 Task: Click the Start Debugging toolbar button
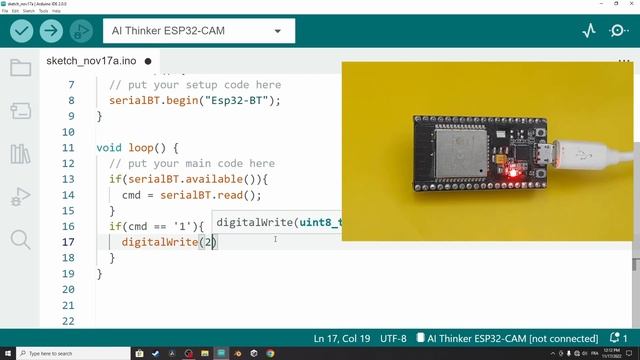(x=81, y=31)
